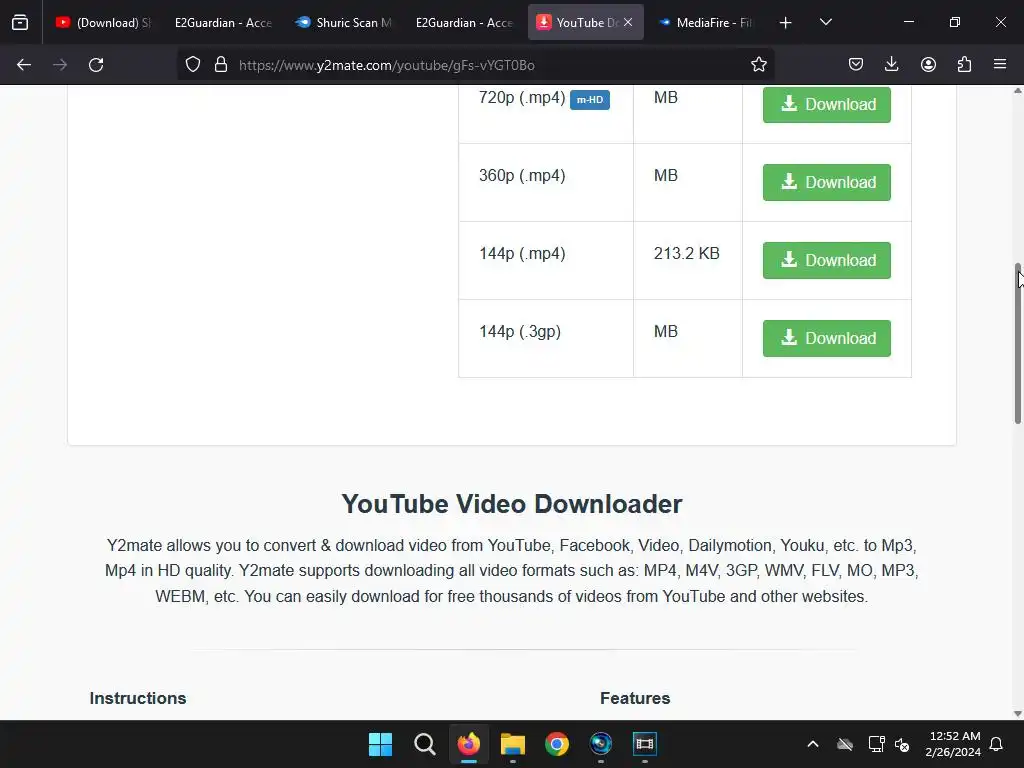Open the round camera-lens taskbar app
This screenshot has height=768, width=1024.
tap(601, 744)
